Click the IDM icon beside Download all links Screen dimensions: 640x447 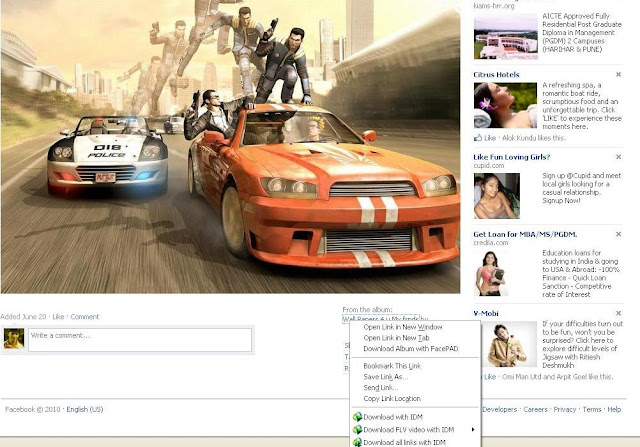[358, 442]
